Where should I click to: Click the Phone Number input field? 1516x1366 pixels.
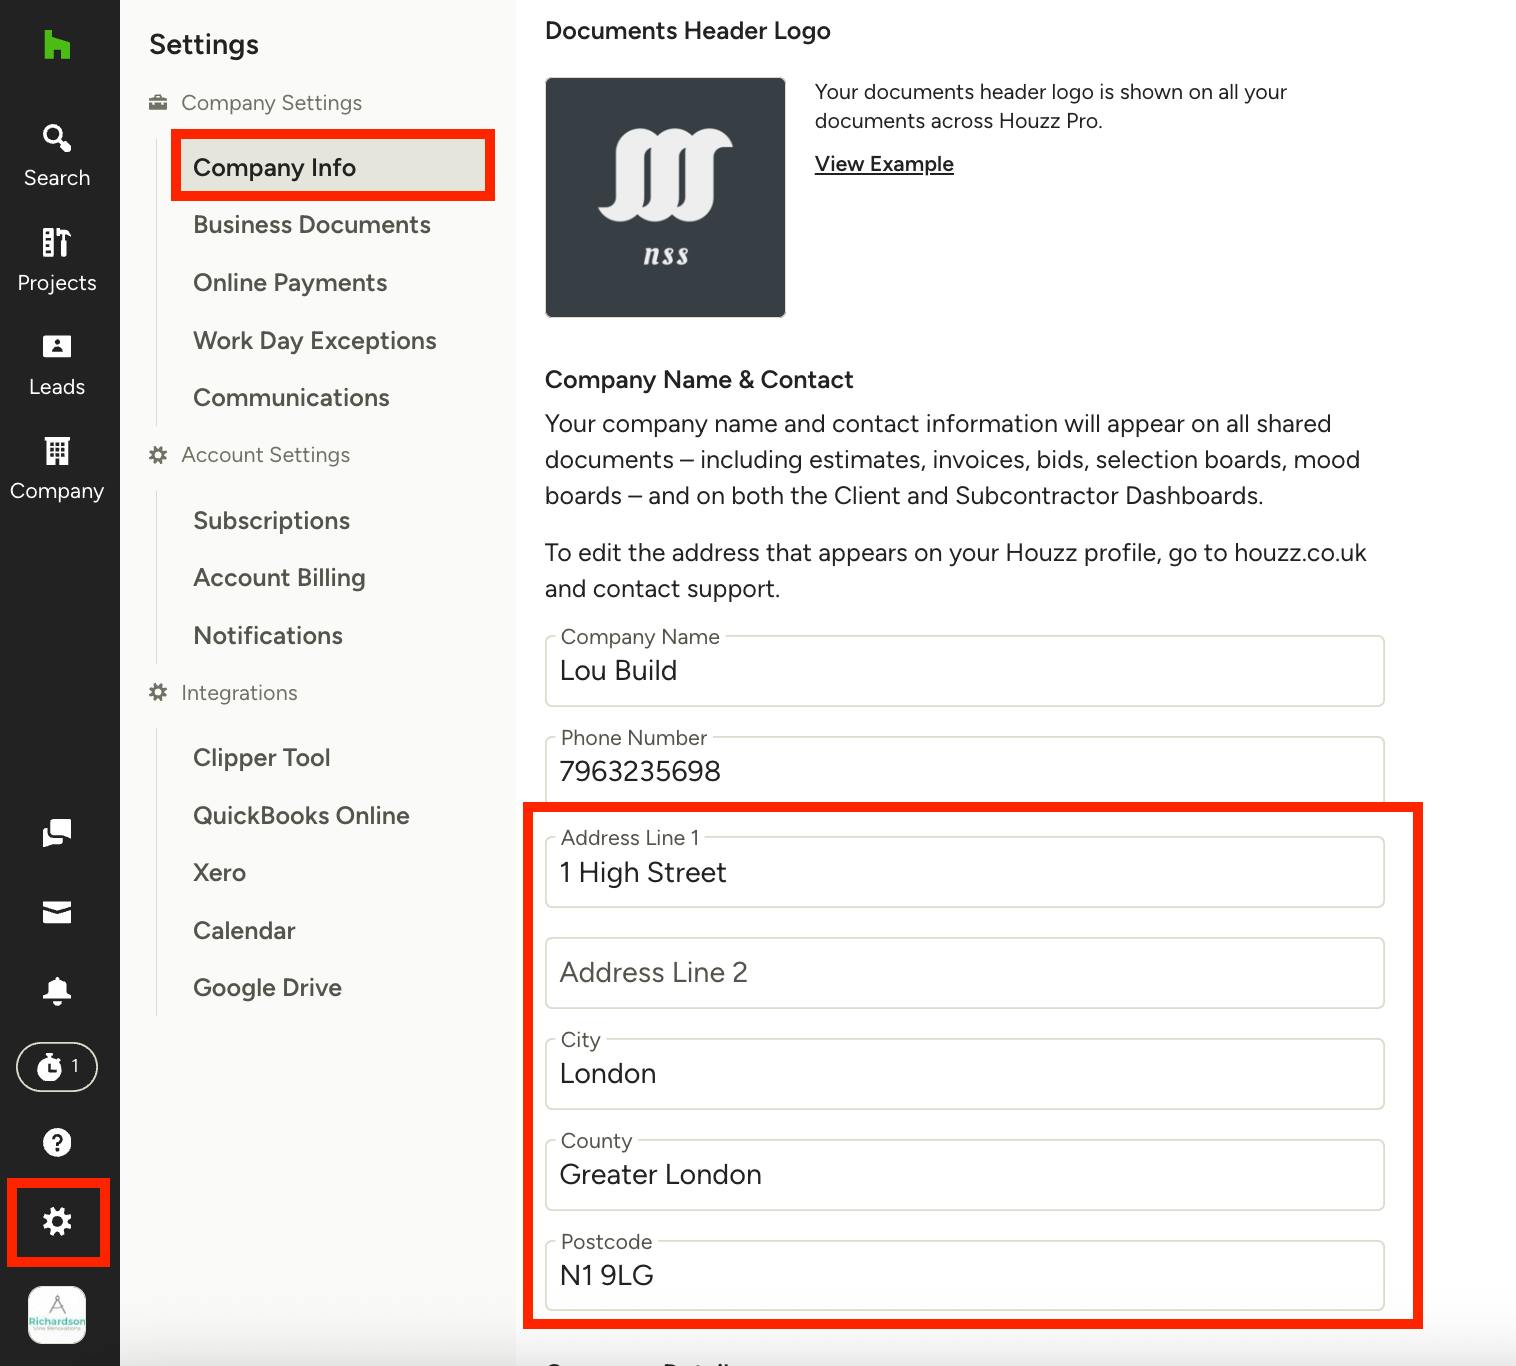click(x=965, y=770)
